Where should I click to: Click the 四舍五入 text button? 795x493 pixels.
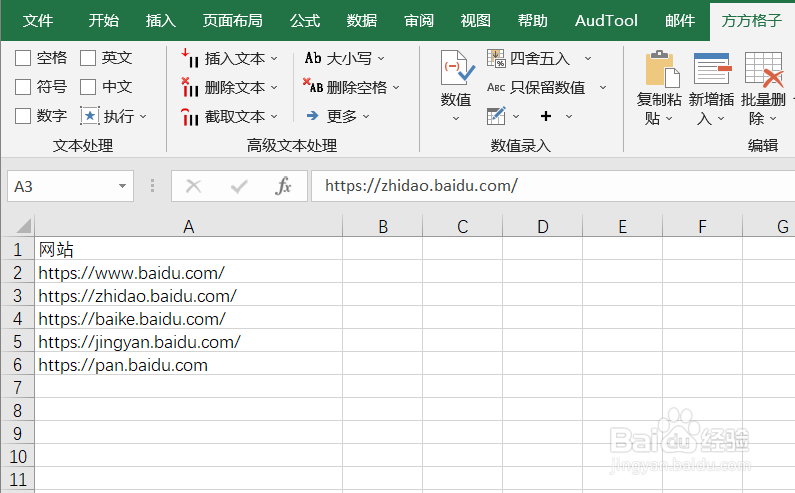click(x=540, y=58)
